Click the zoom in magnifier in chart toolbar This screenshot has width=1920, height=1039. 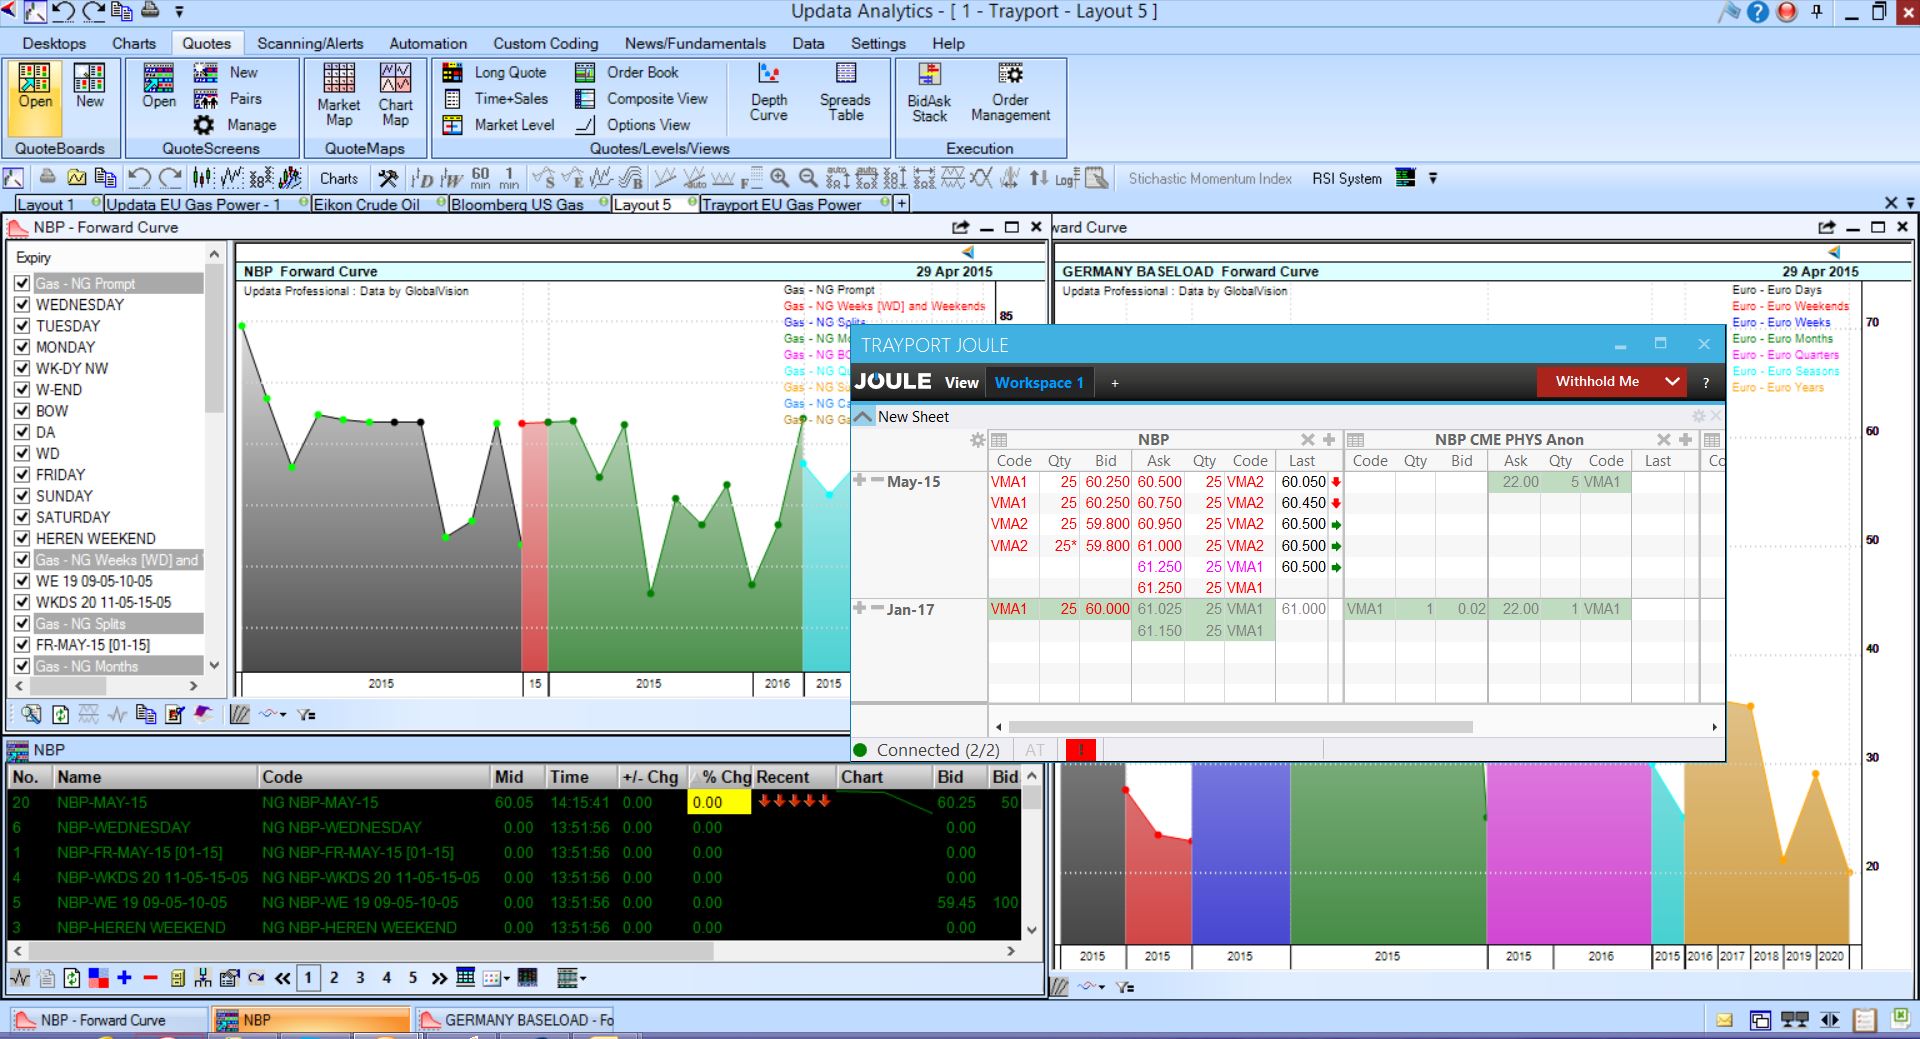coord(780,178)
